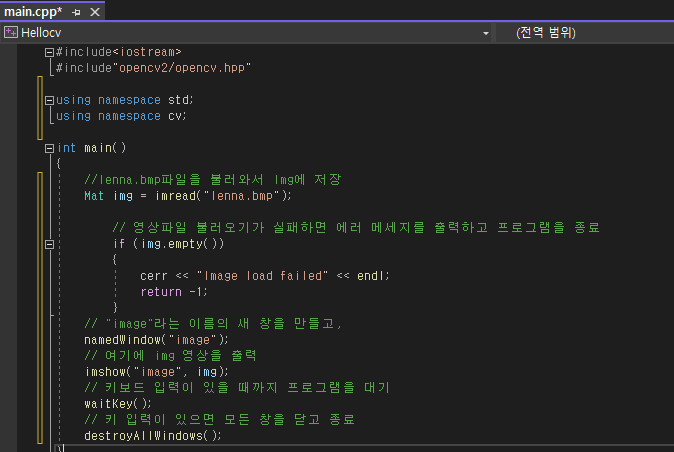The width and height of the screenshot is (674, 452).
Task: Click the imread("lenna.bmp") call
Action: 223,196
